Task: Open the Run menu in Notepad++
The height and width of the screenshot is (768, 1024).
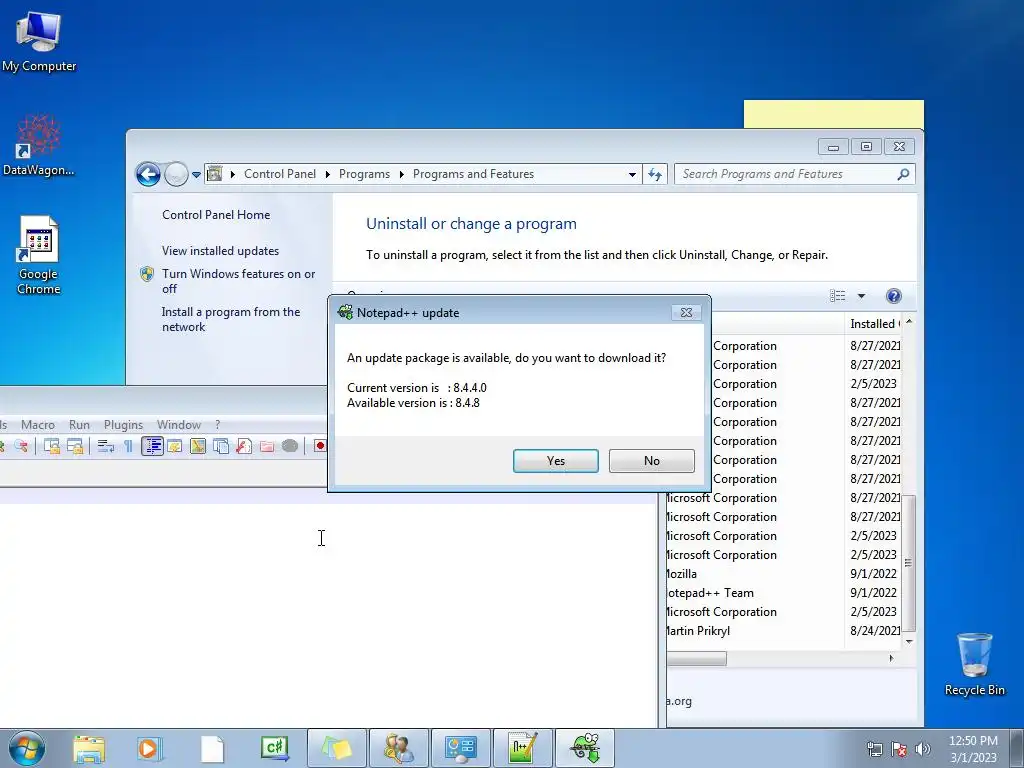Action: click(79, 424)
